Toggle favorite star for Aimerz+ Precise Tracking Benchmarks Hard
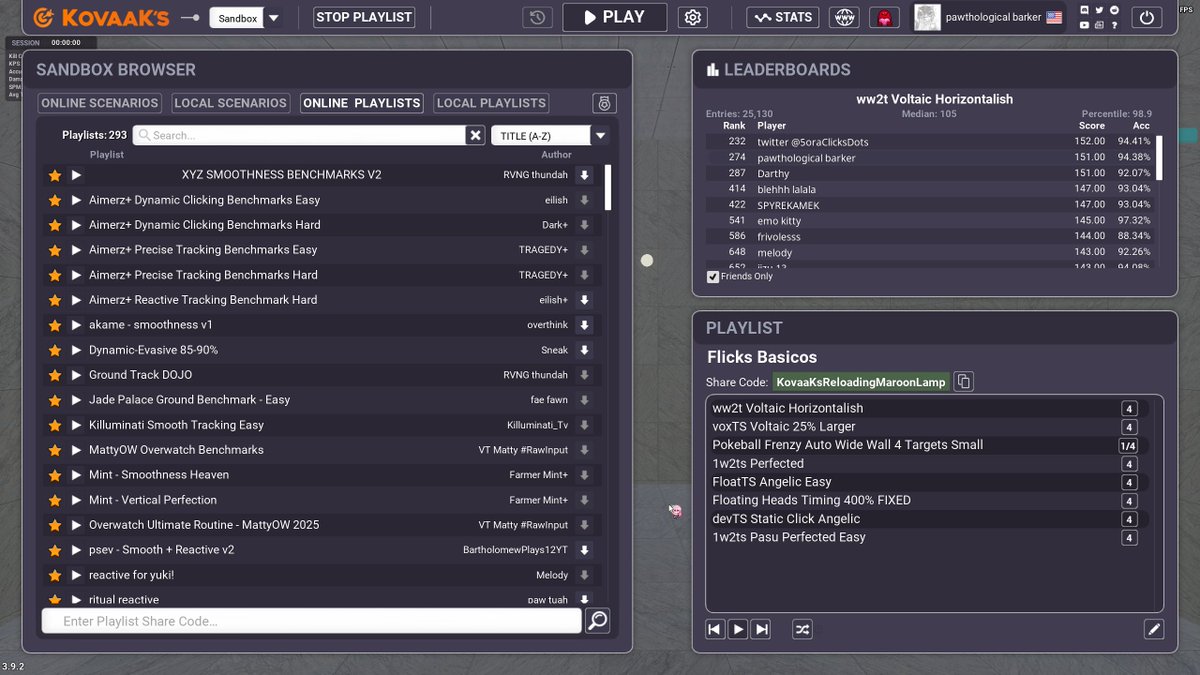This screenshot has height=675, width=1200. [x=54, y=275]
